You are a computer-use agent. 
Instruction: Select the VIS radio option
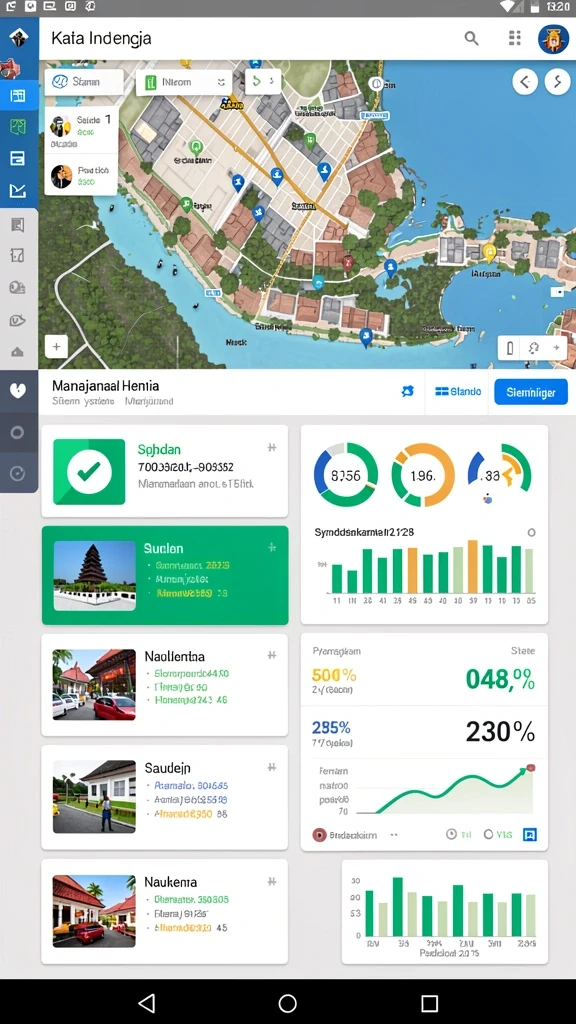[x=498, y=834]
